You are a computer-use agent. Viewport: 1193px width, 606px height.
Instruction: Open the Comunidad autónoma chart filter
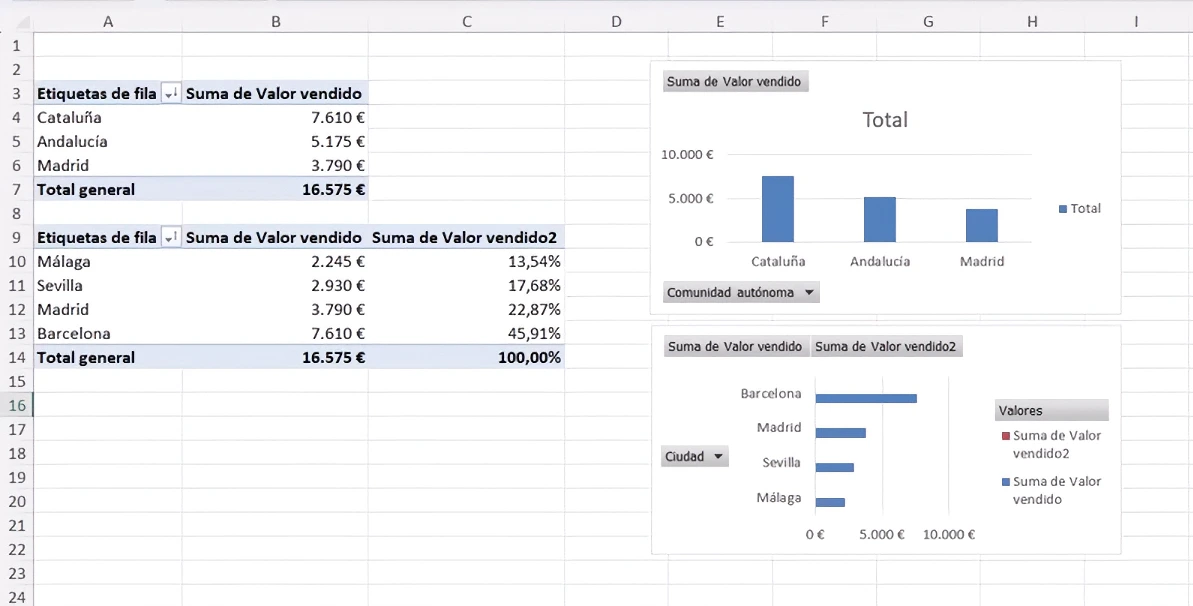coord(742,292)
